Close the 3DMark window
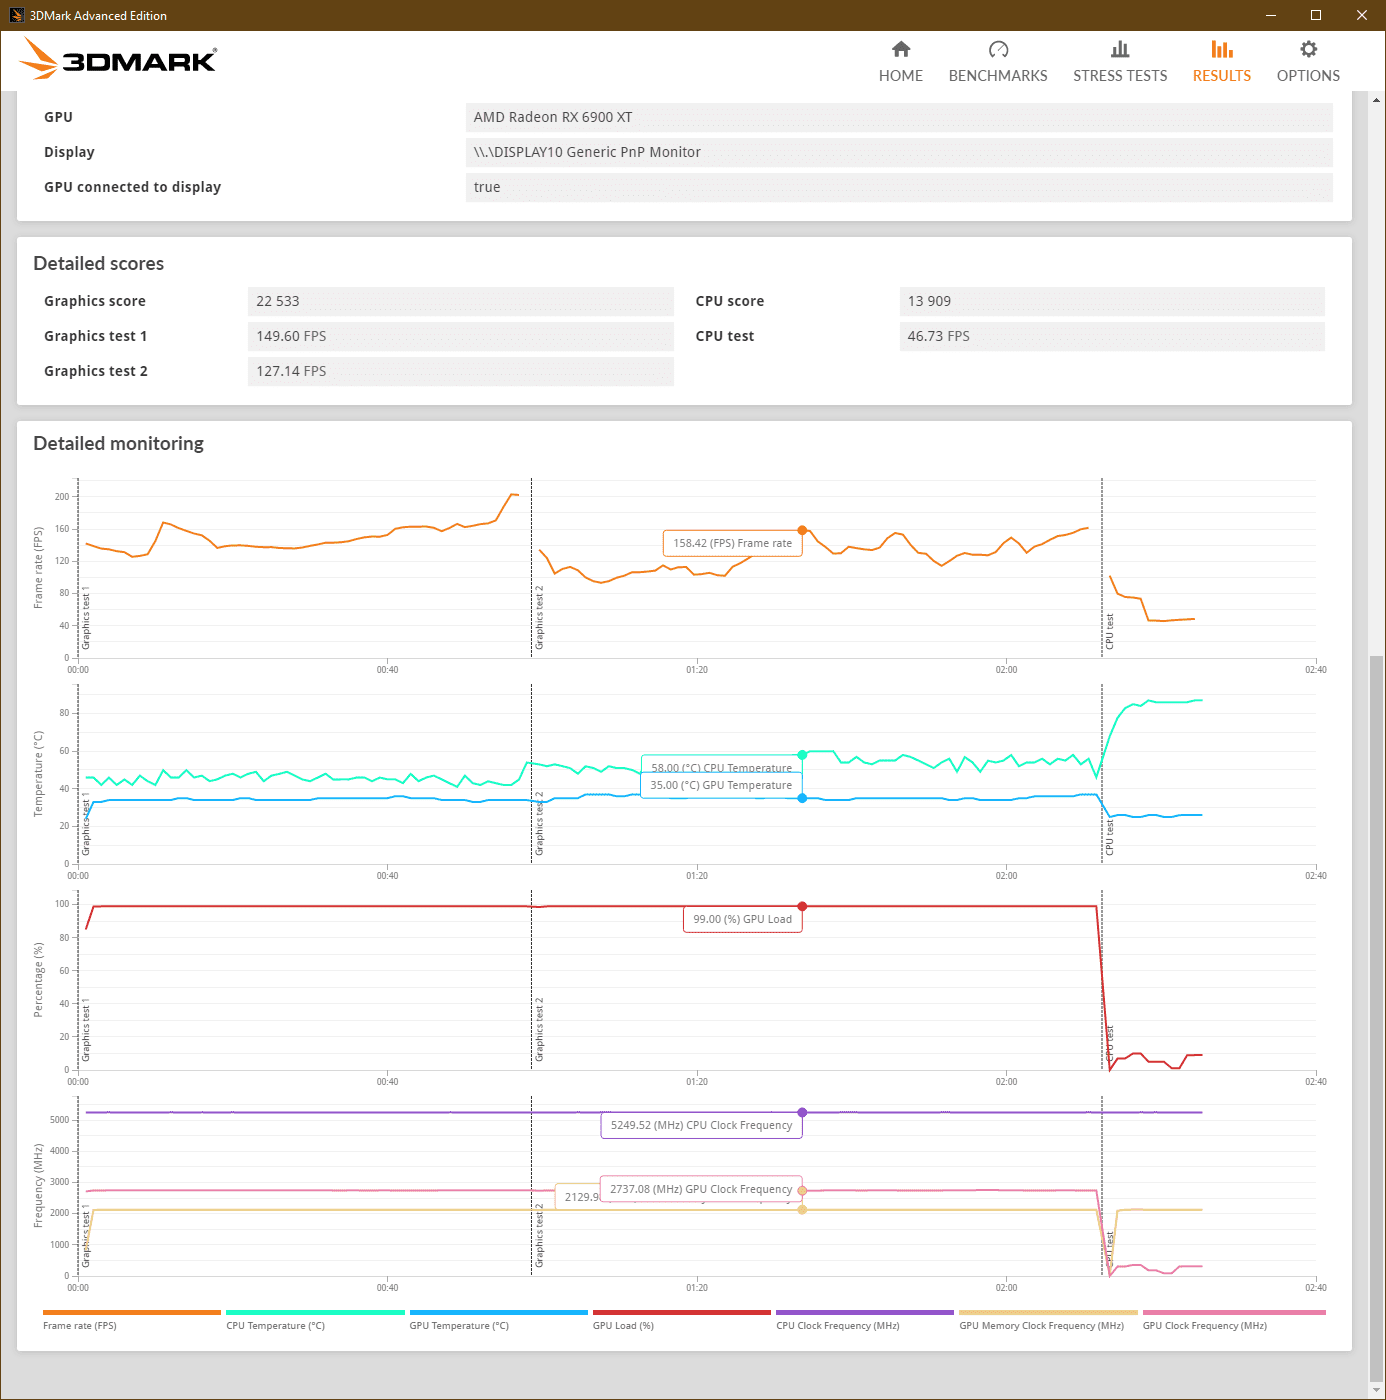Image resolution: width=1386 pixels, height=1400 pixels. [x=1362, y=15]
